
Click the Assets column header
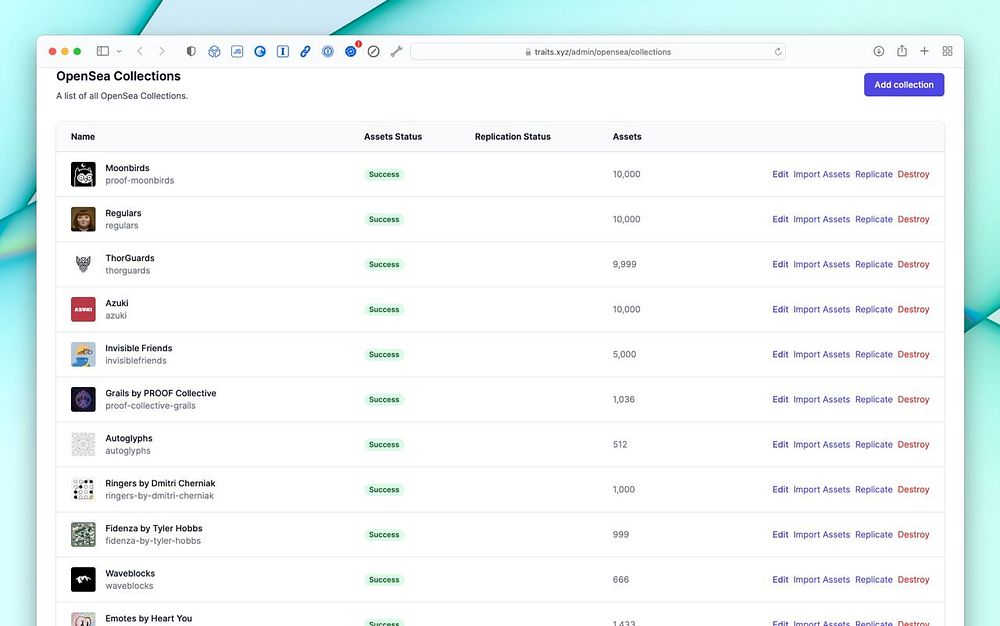(627, 136)
